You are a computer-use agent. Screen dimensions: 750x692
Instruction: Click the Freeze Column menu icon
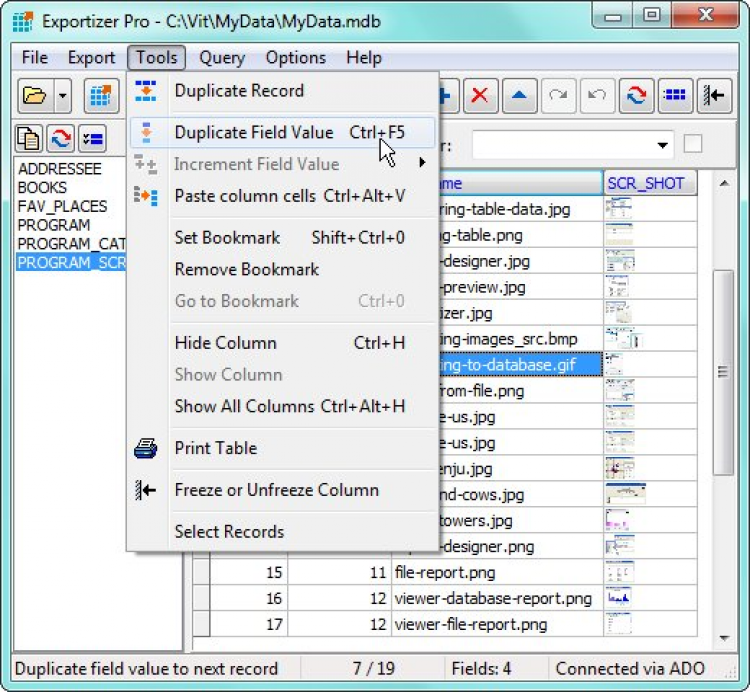click(x=145, y=490)
